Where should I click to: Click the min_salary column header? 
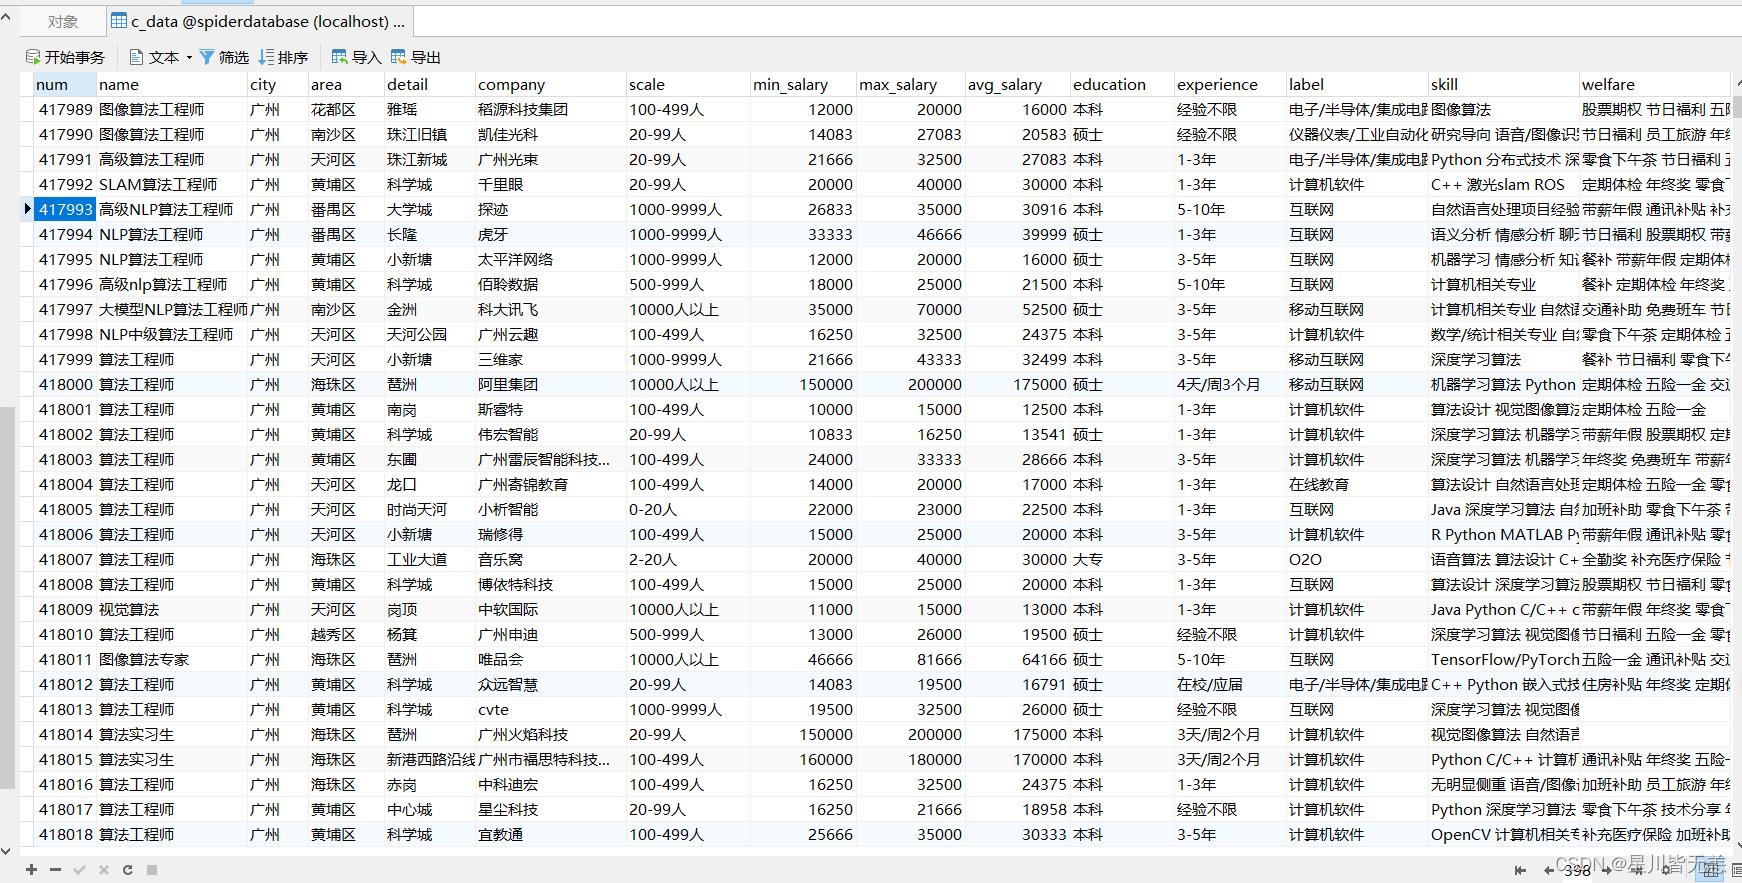coord(803,84)
